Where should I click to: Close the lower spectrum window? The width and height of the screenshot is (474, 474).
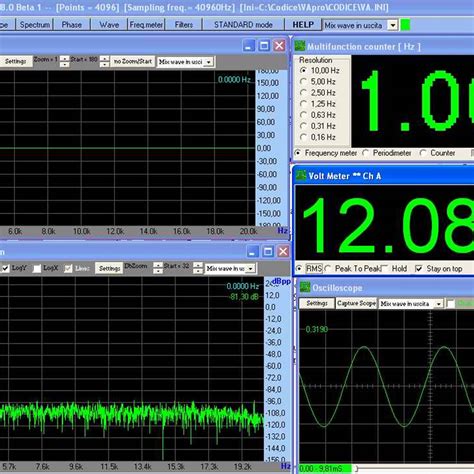click(x=283, y=251)
